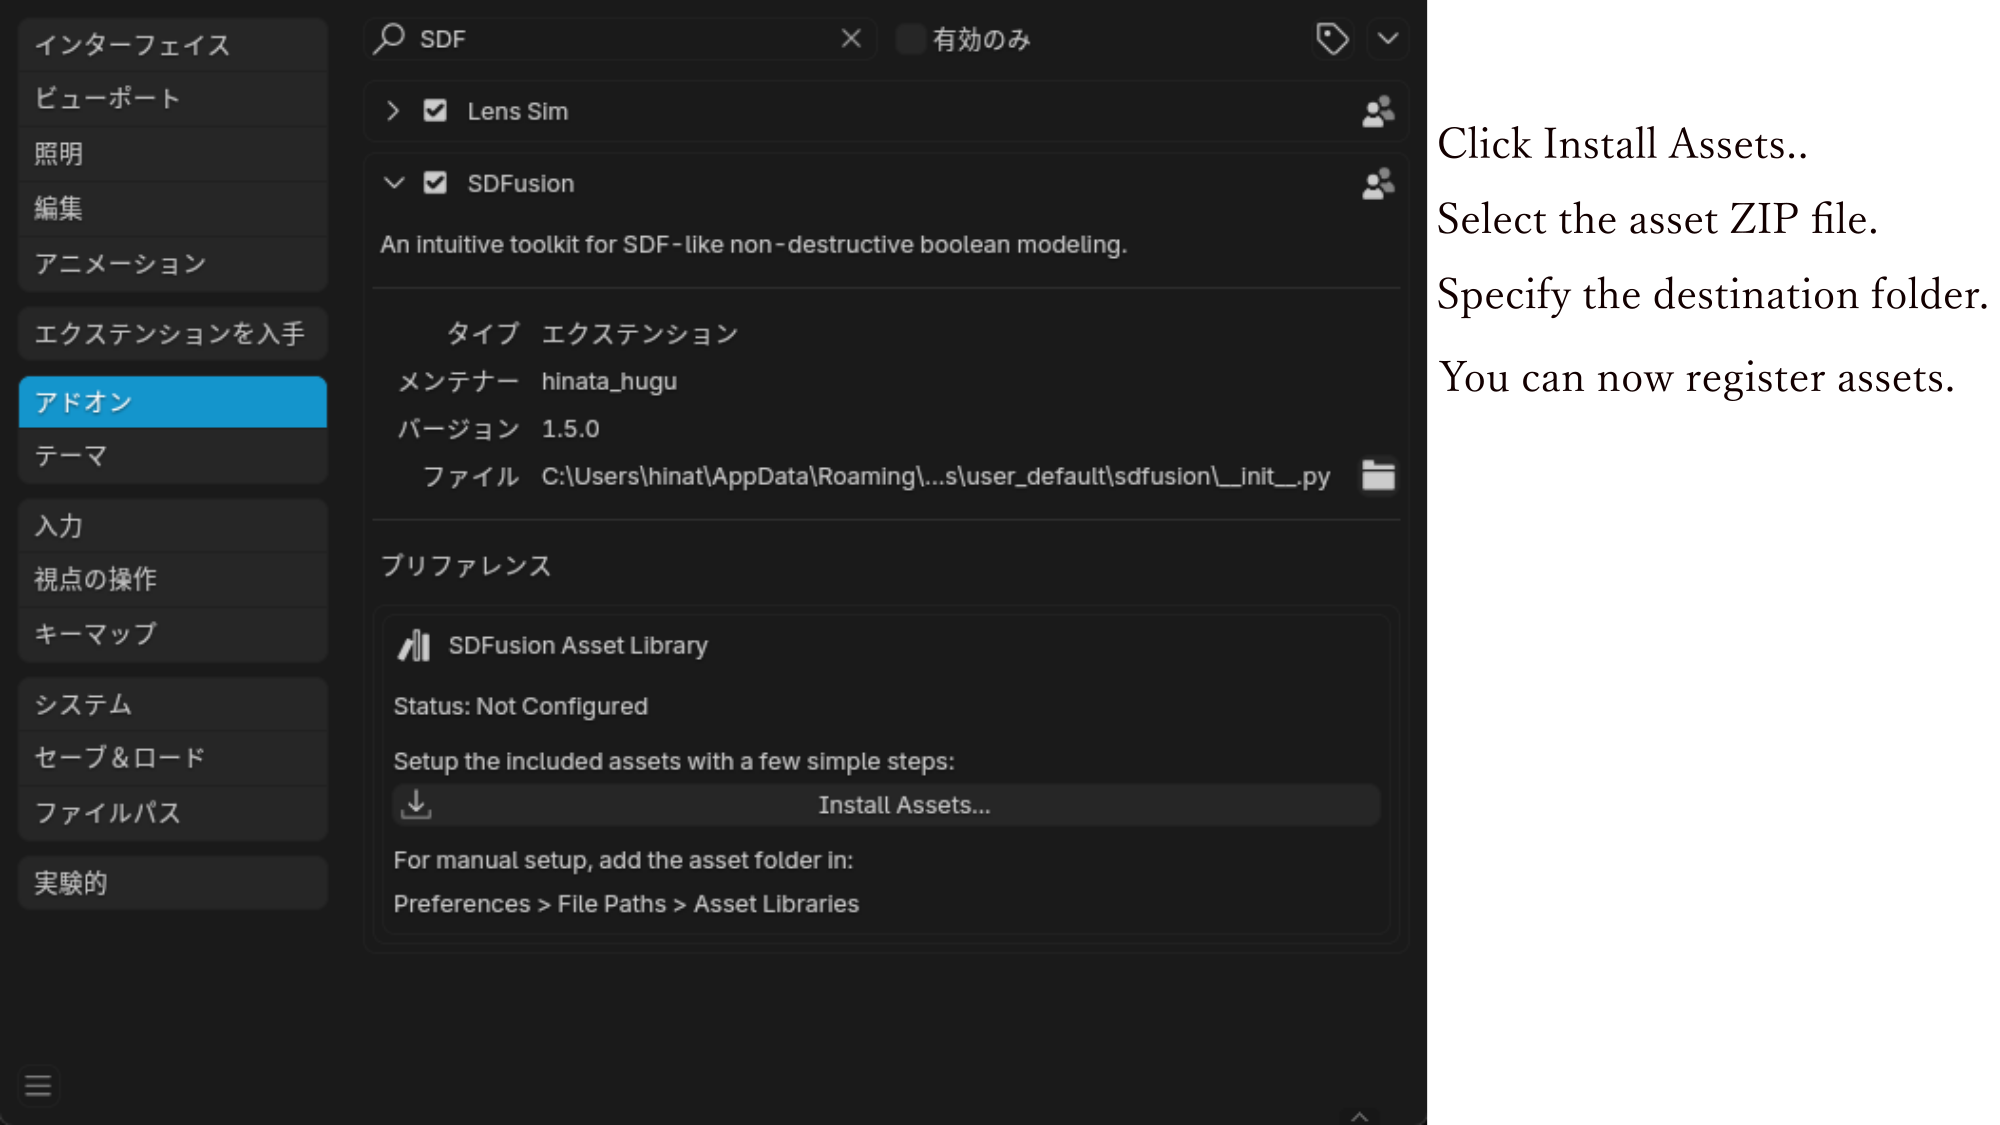
Task: Click the SDFusion community icon
Action: click(1378, 183)
